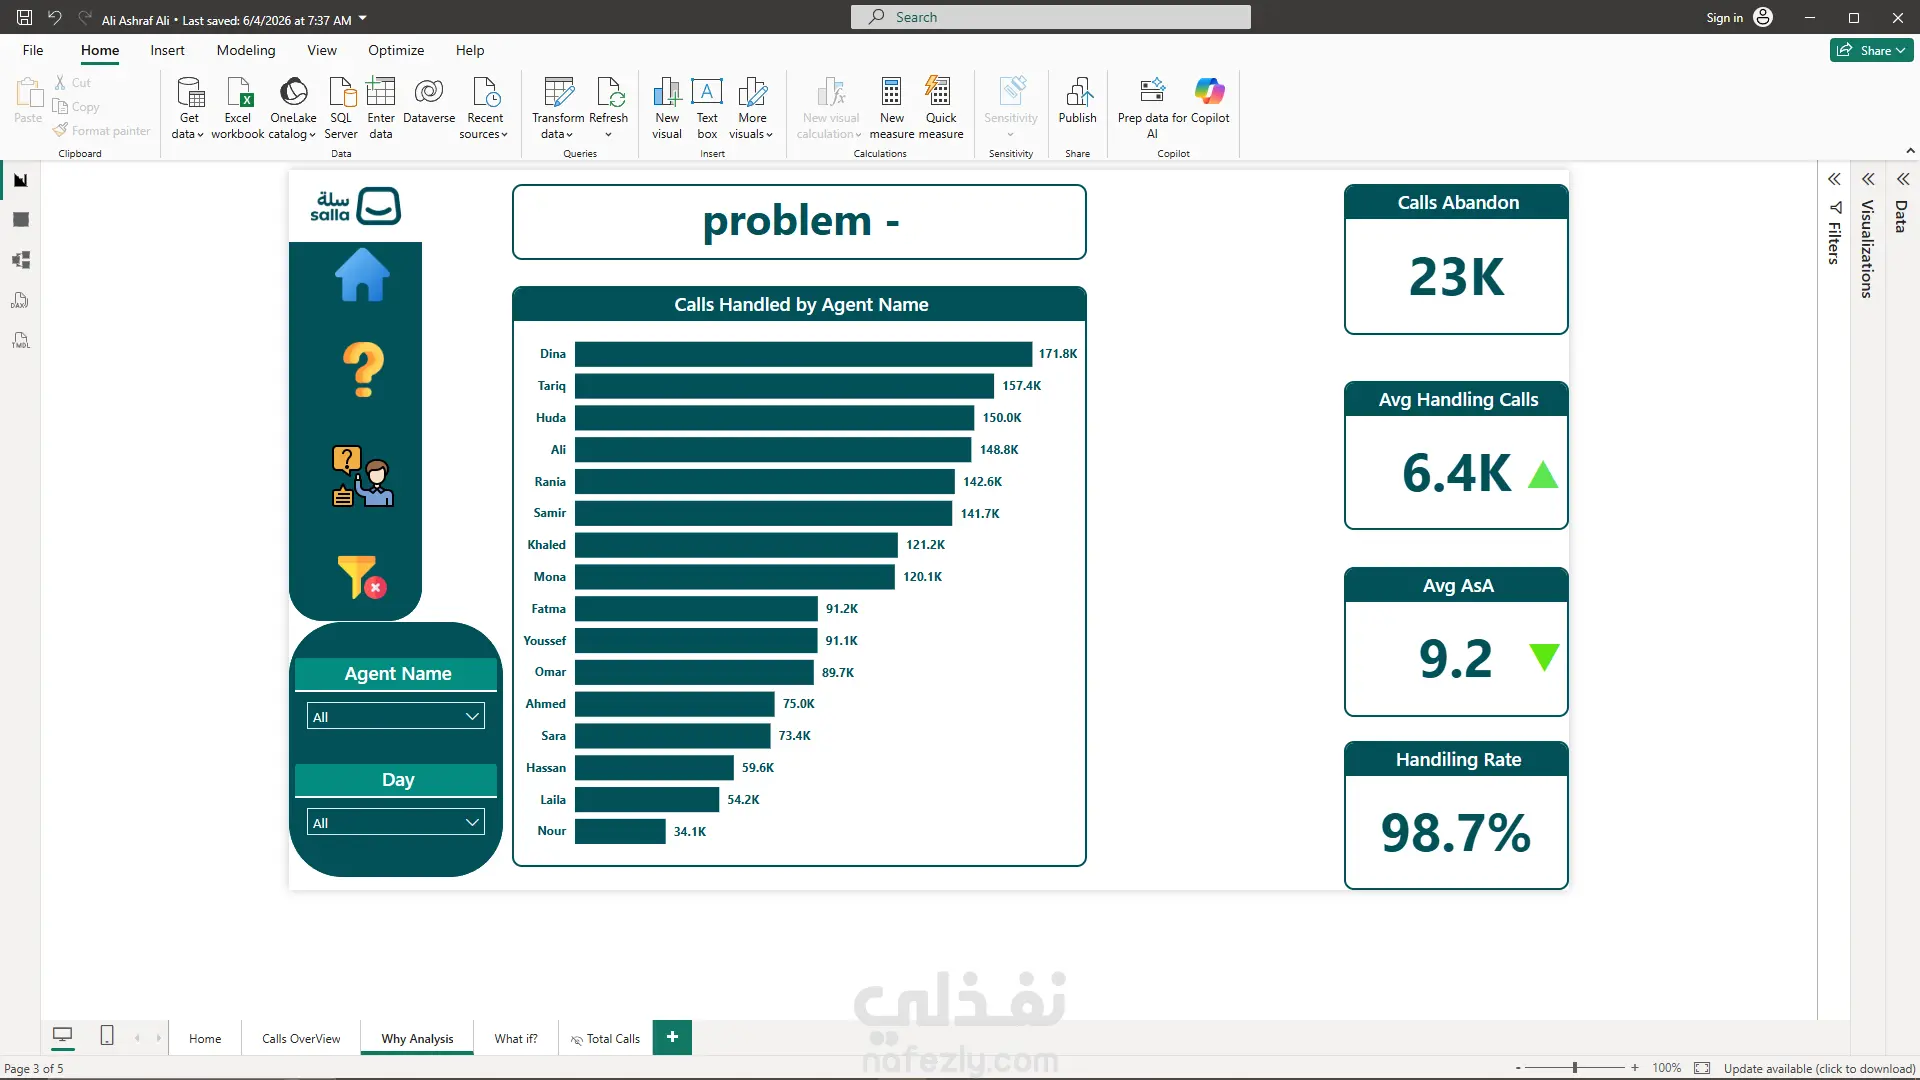Select Nour's bar in the chart
The height and width of the screenshot is (1080, 1920).
point(620,831)
